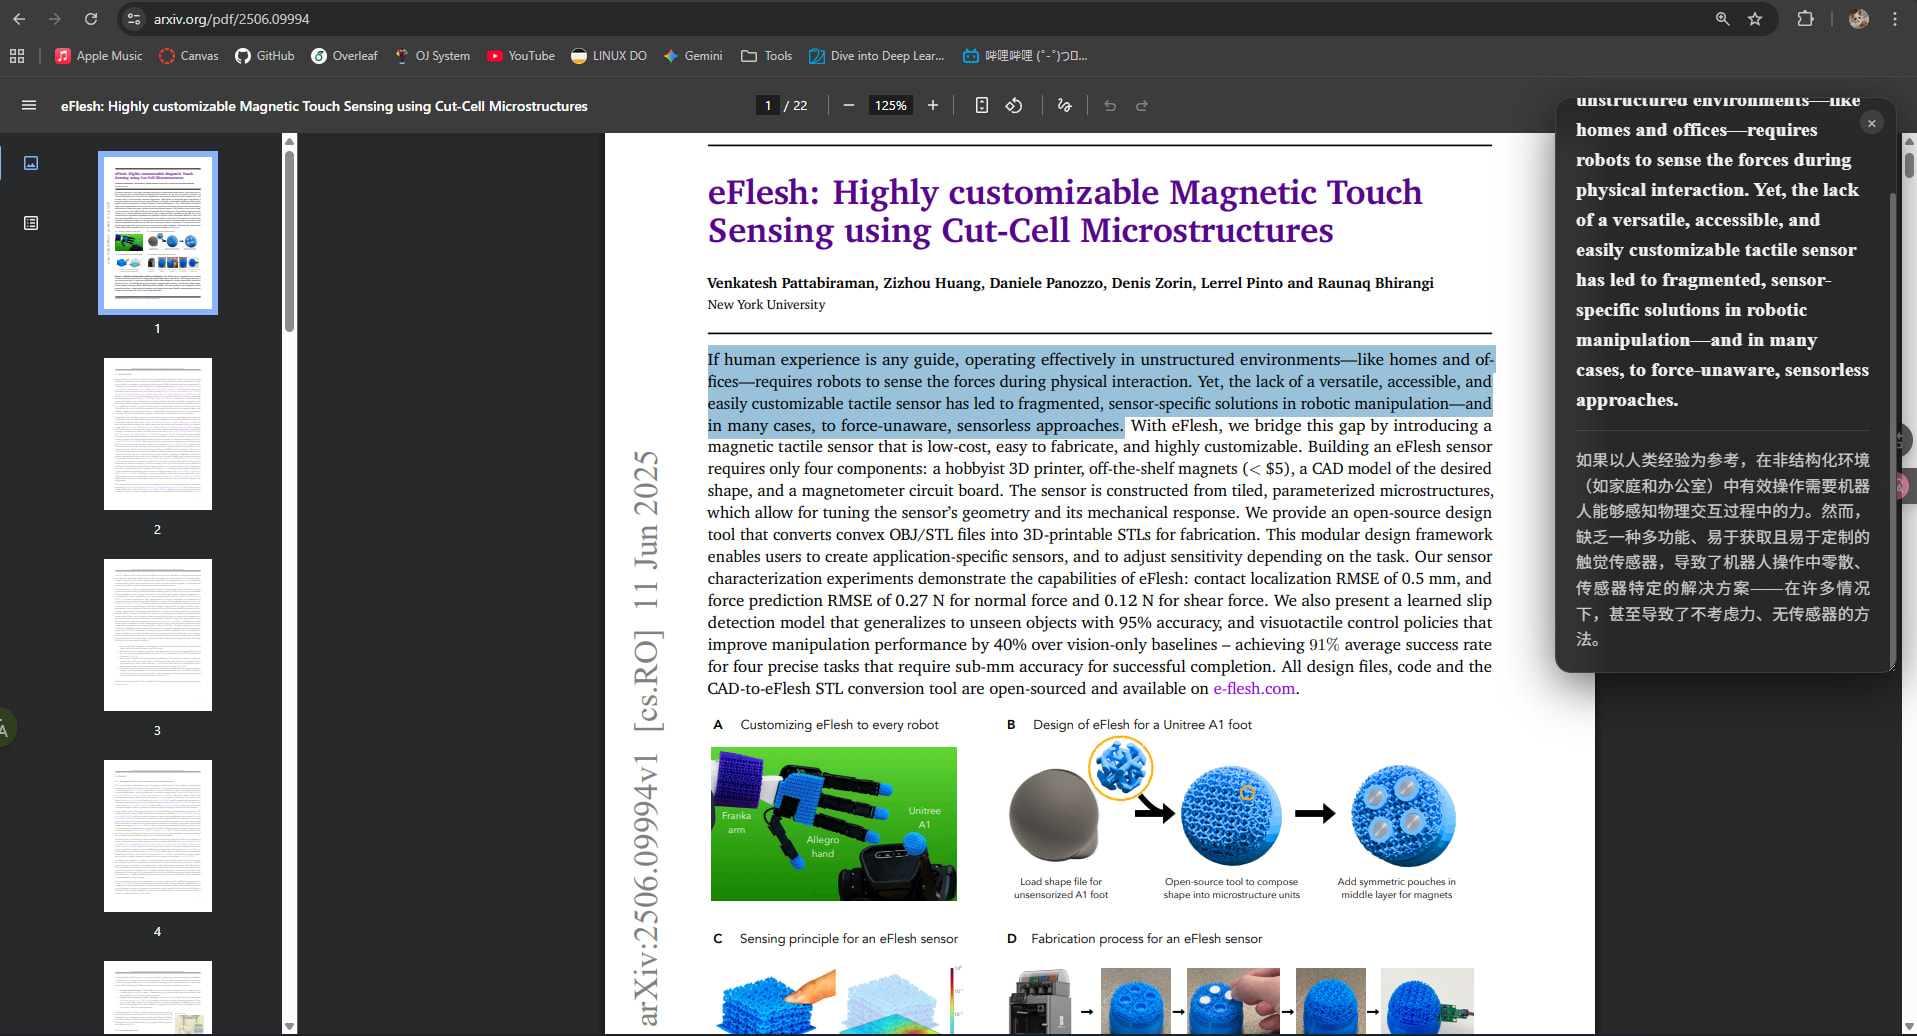Zoom in the PDF with plus button
The height and width of the screenshot is (1036, 1917).
[933, 105]
